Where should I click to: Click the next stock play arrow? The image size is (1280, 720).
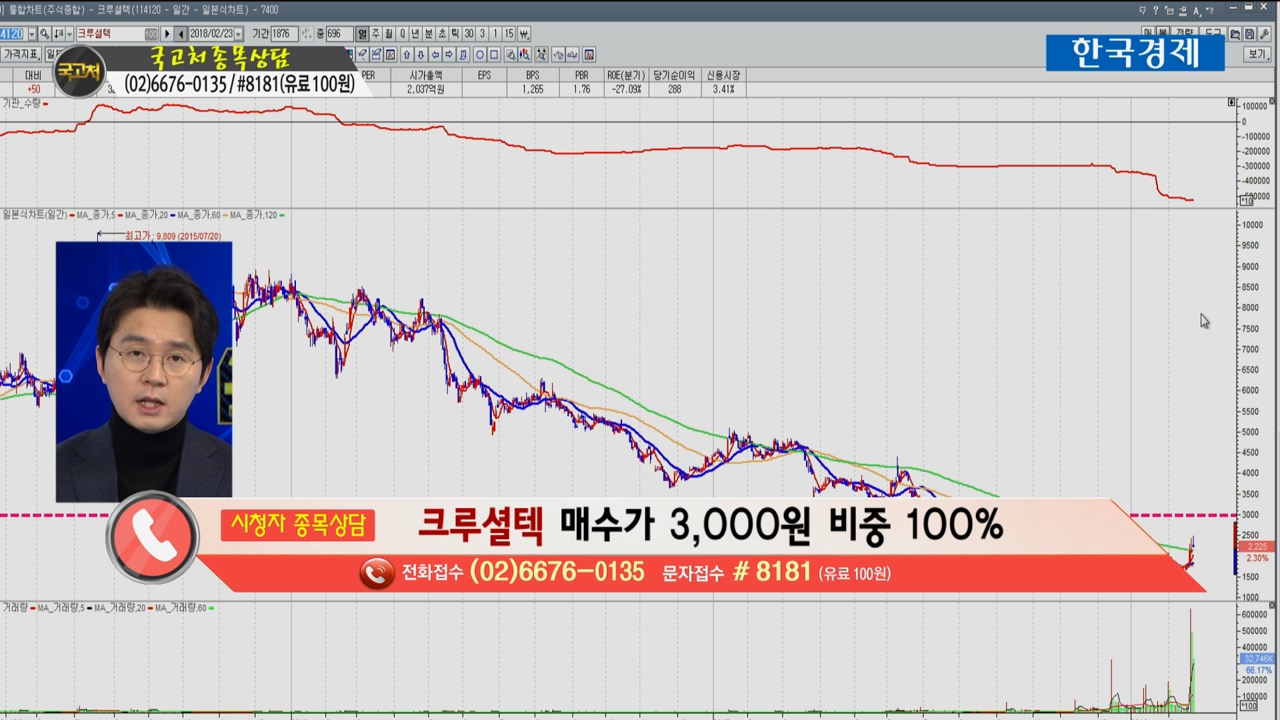(167, 34)
